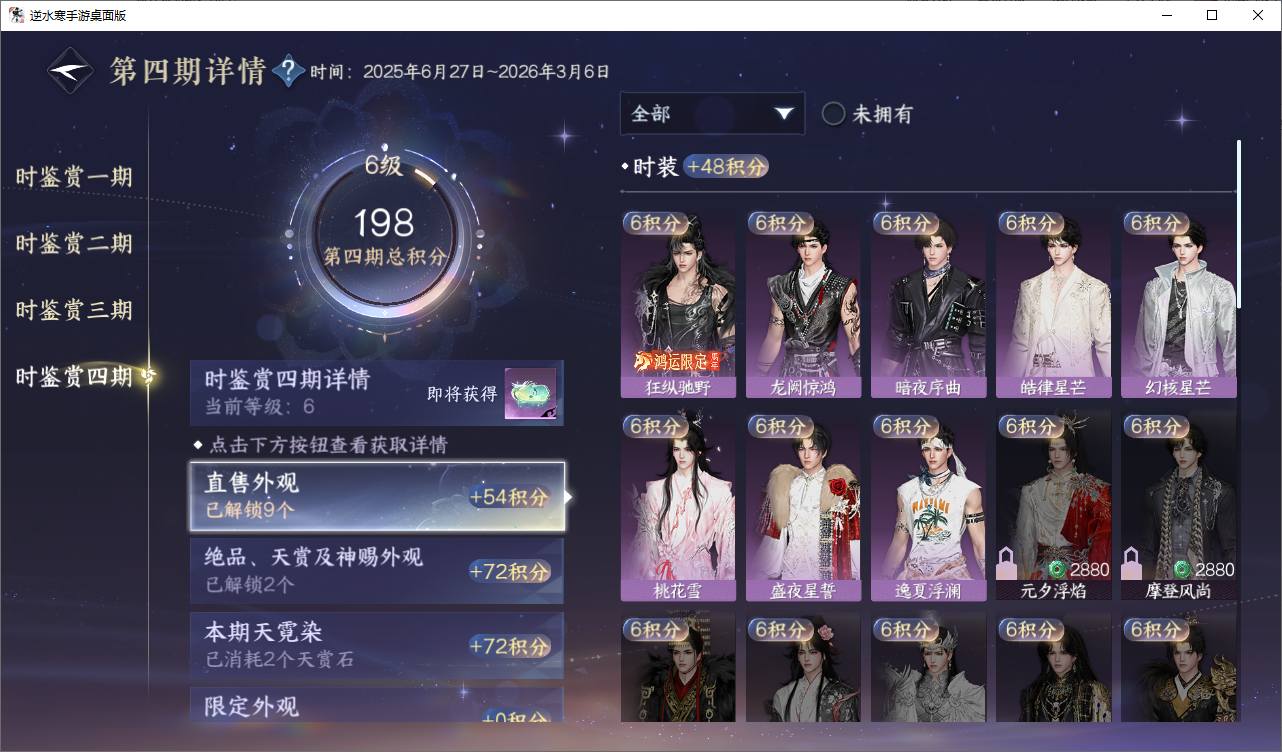The height and width of the screenshot is (752, 1282).
Task: Click the costume list vertical scrollbar
Action: (1239, 224)
